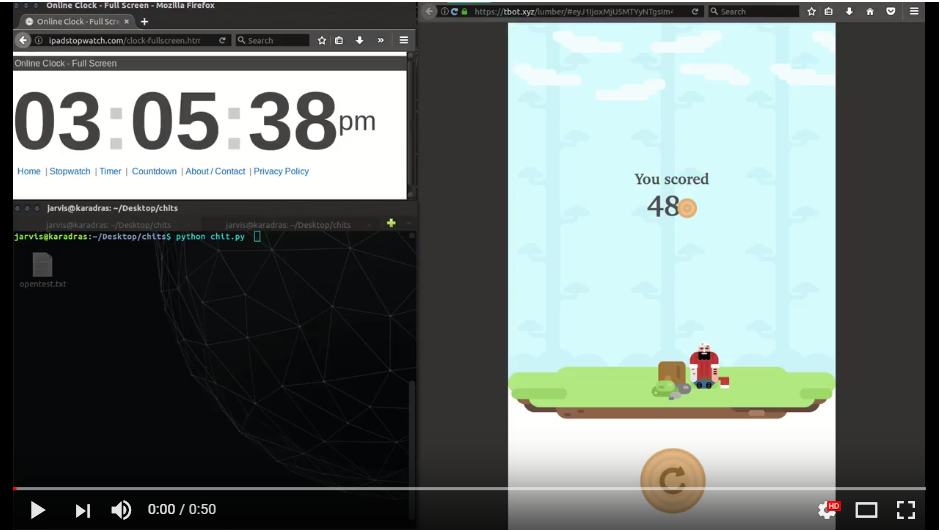Viewport: 940px width, 530px height.
Task: Click the Search box in right Firefox
Action: [x=754, y=11]
